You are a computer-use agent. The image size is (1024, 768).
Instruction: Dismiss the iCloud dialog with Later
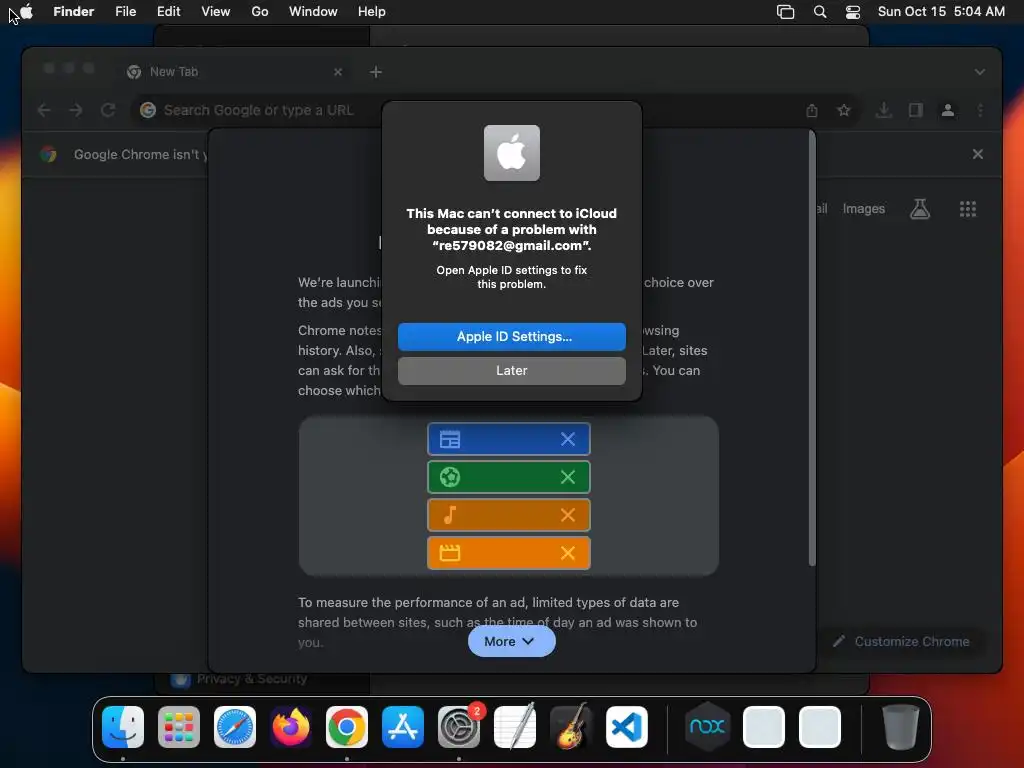(511, 370)
